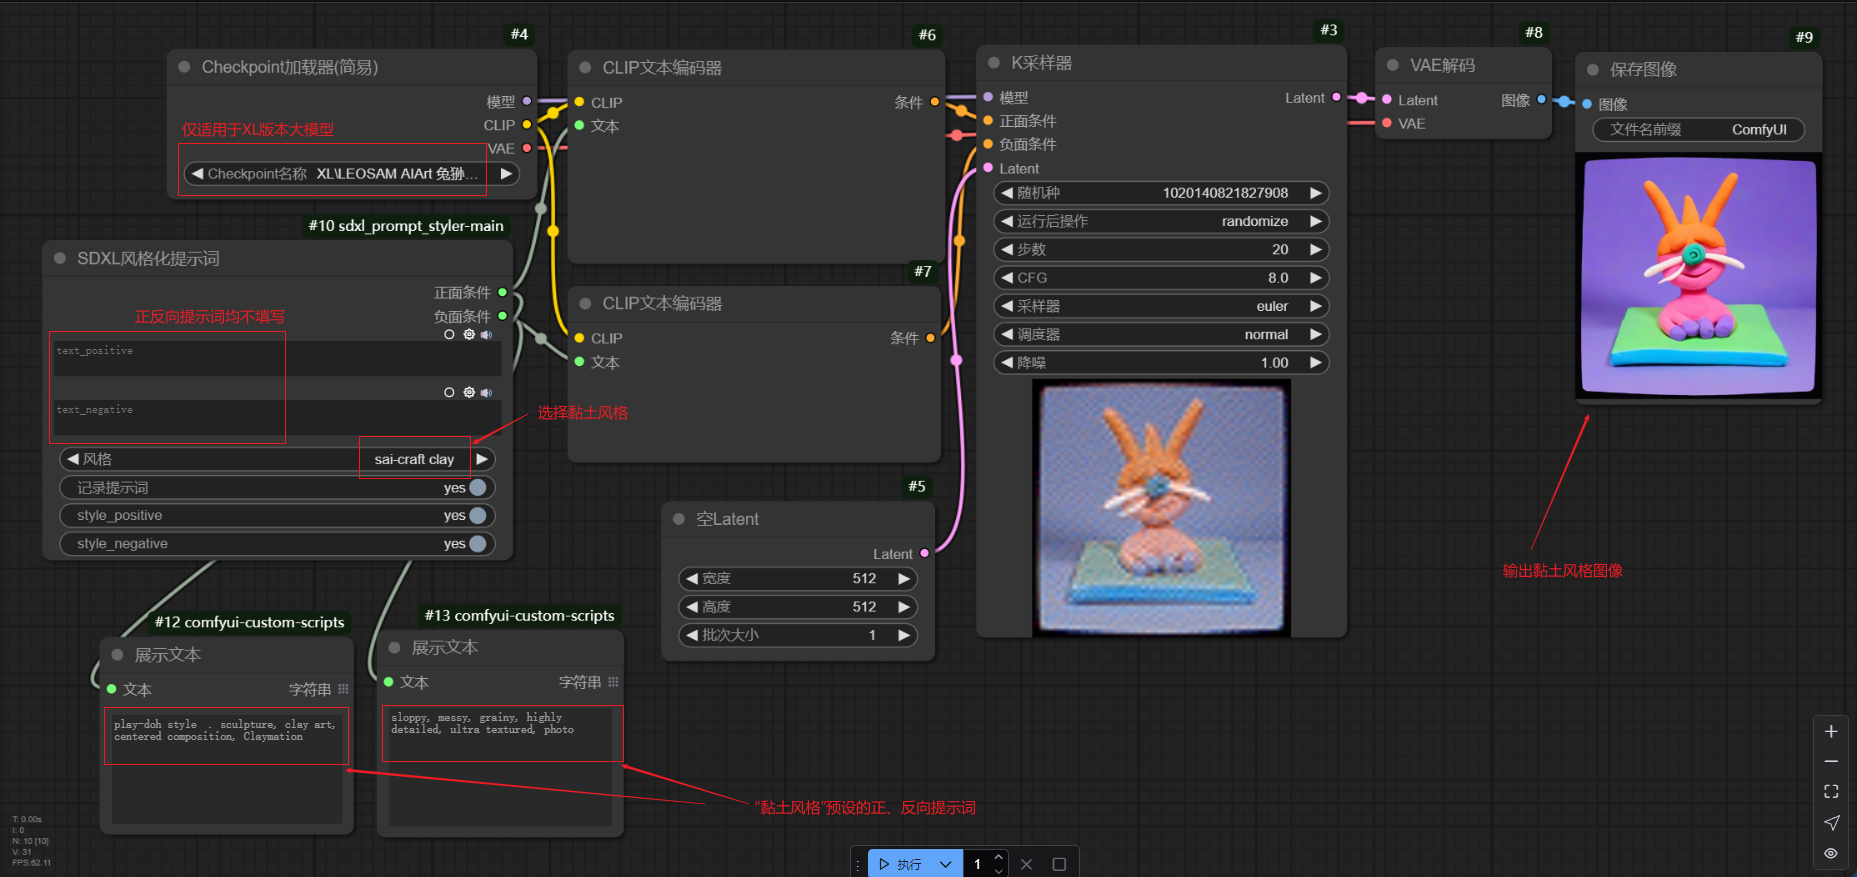Click the #10 sdxl_prompt_styler-main badge
Screen dimensions: 1857x877
click(x=406, y=226)
